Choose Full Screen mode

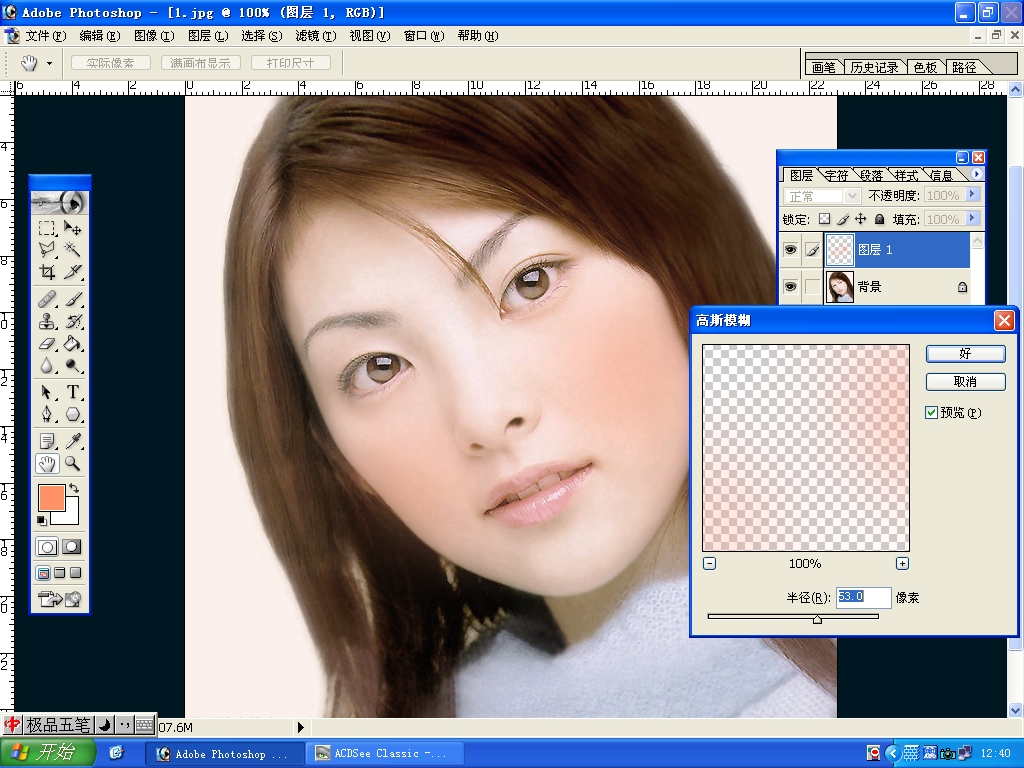pos(76,573)
